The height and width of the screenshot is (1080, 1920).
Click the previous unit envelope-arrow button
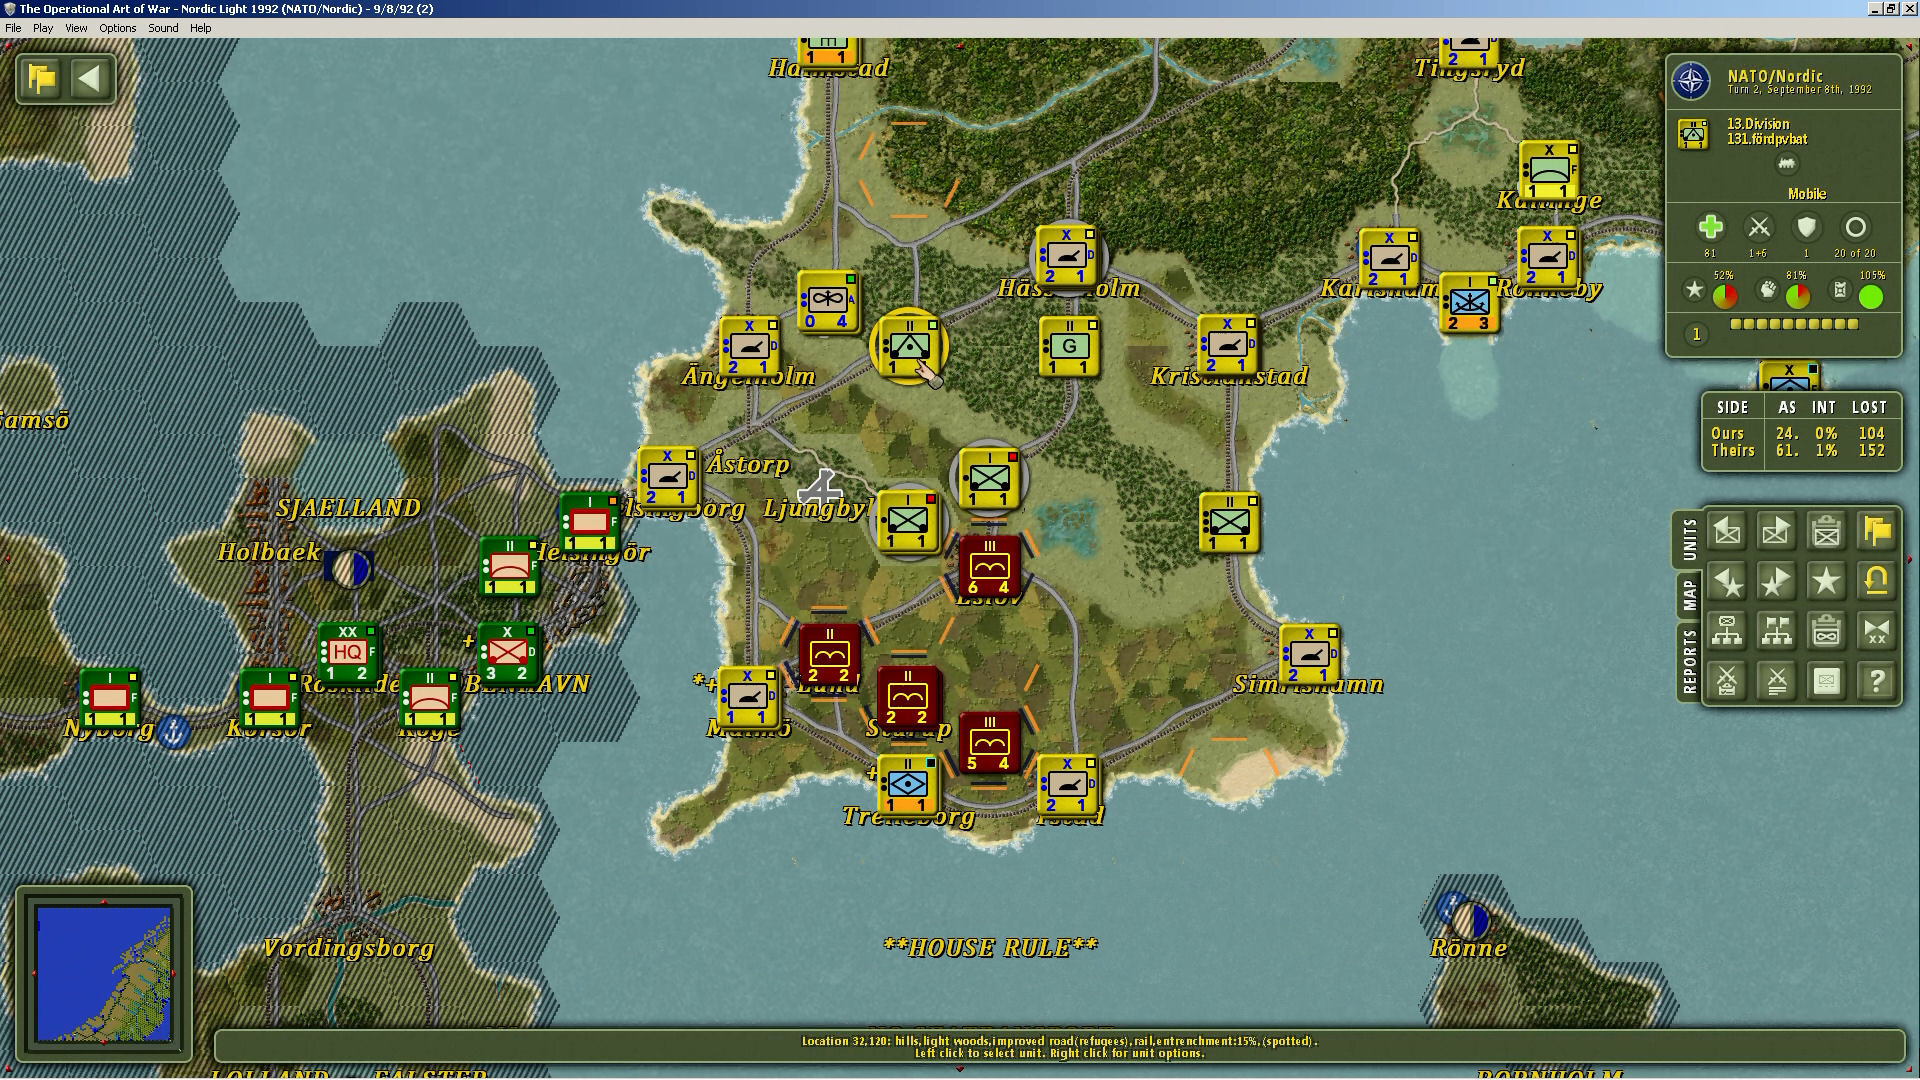[1727, 531]
